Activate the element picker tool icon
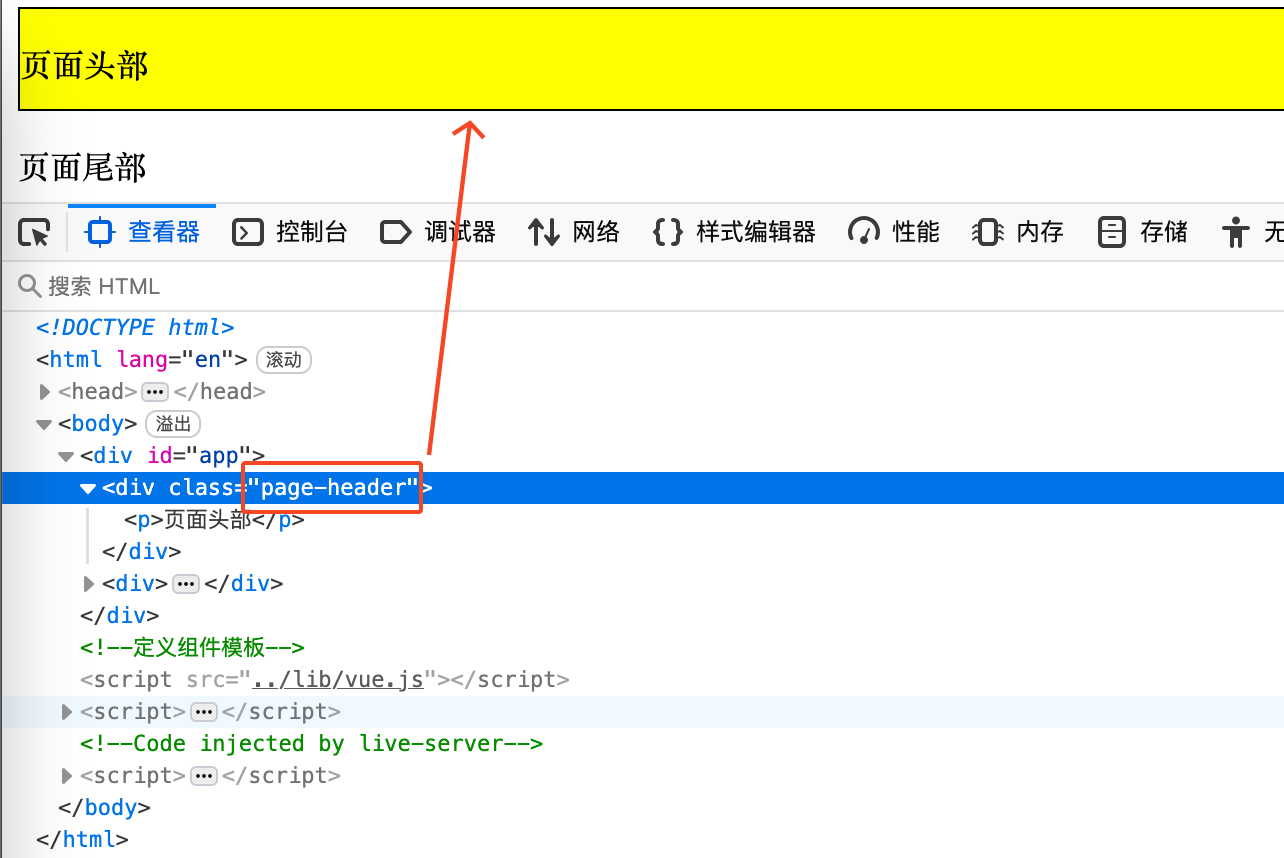Viewport: 1284px width, 858px height. pos(34,233)
